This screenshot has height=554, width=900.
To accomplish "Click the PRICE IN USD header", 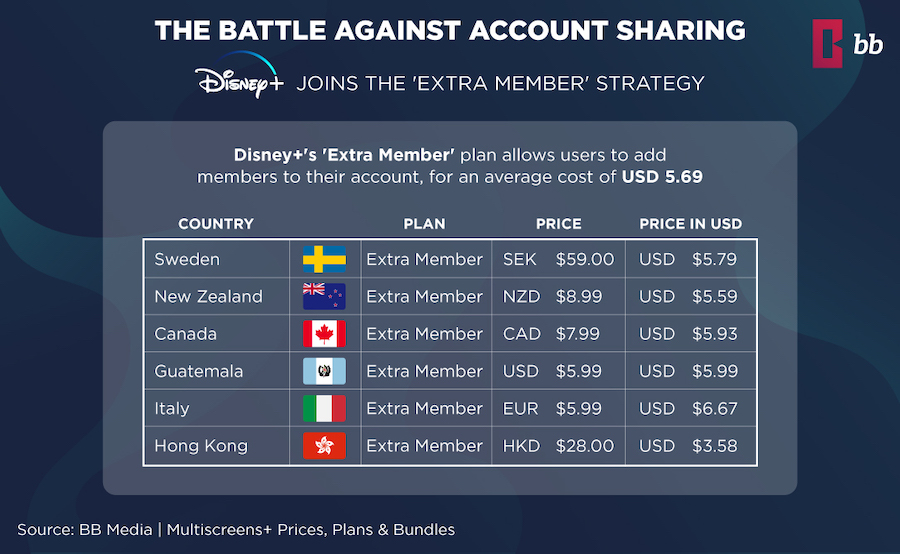I will [x=690, y=224].
